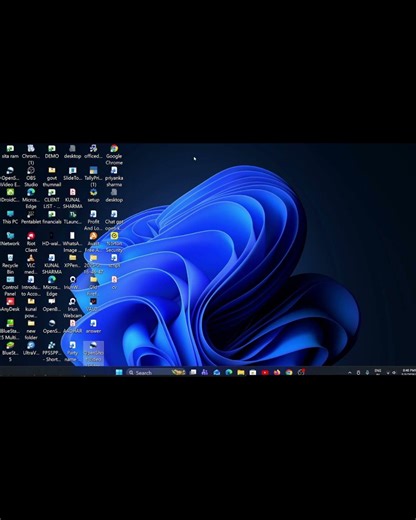This screenshot has width=416, height=520.
Task: Open the 'govt thumnail' folder
Action: point(52,177)
